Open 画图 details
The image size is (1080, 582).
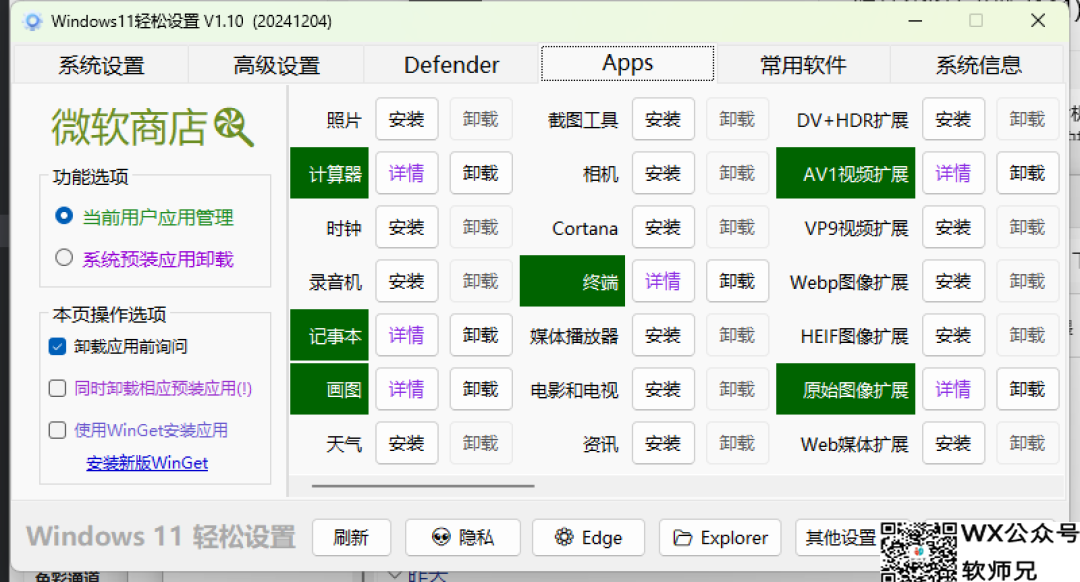tap(406, 389)
